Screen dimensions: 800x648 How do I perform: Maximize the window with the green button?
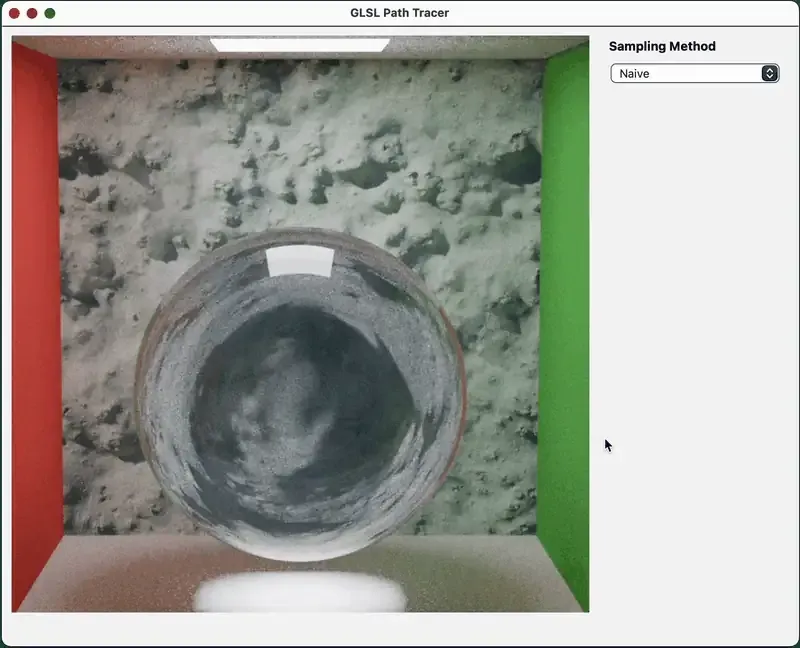[50, 13]
